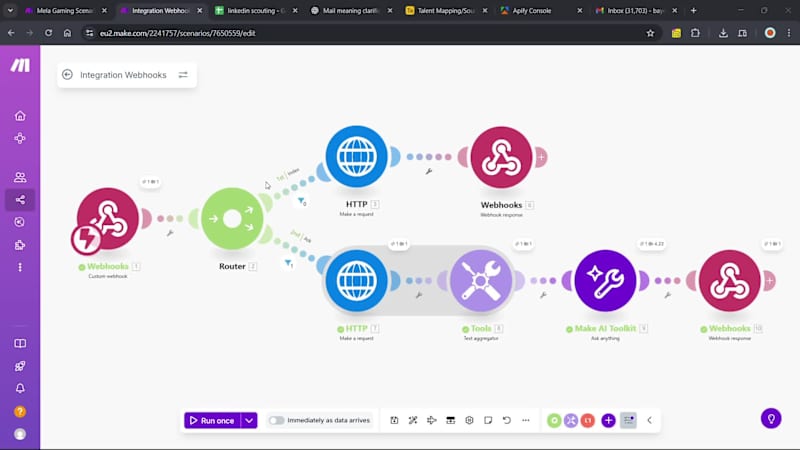Click the Make logo in the sidebar

[20, 65]
